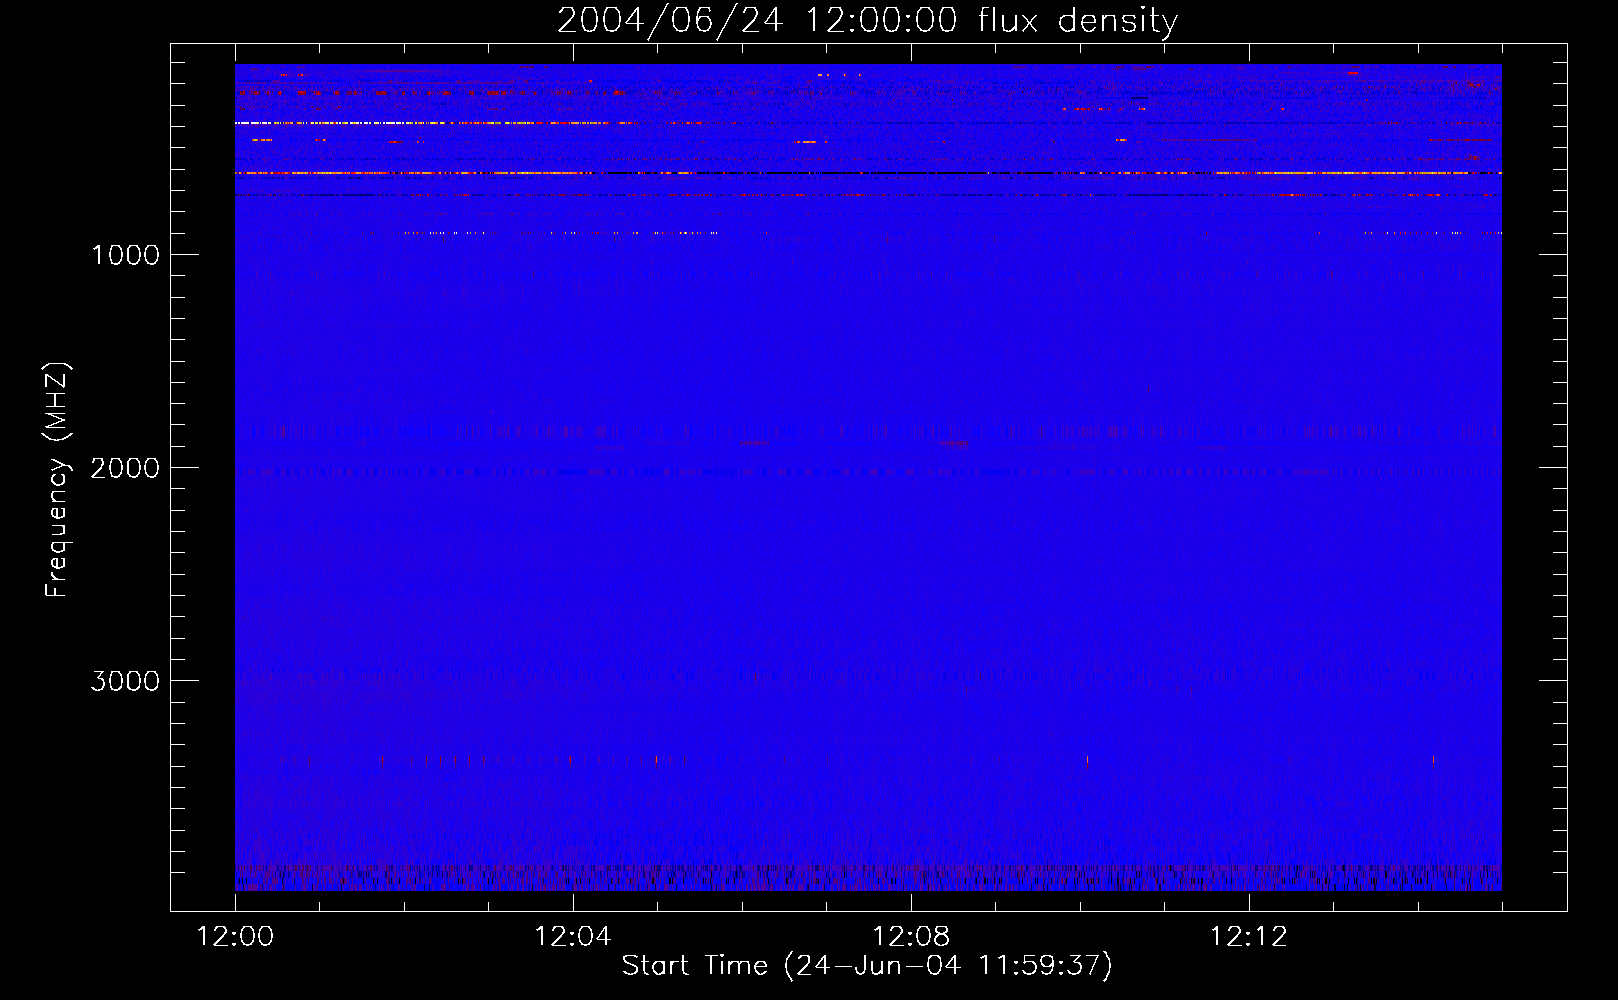Image resolution: width=1618 pixels, height=1000 pixels.
Task: Click the 12:12 time tick label
Action: click(x=1249, y=937)
